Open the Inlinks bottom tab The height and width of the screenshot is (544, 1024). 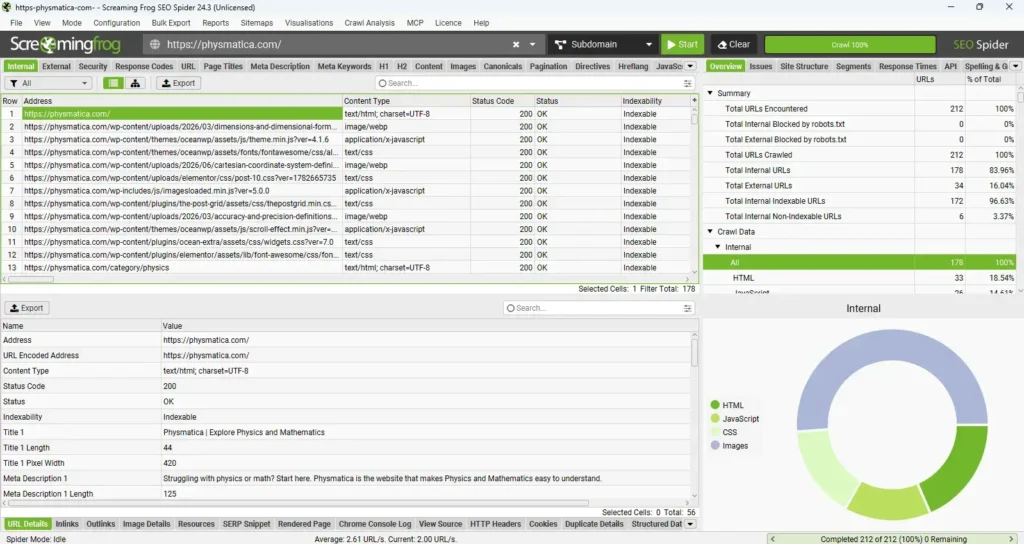[x=67, y=524]
